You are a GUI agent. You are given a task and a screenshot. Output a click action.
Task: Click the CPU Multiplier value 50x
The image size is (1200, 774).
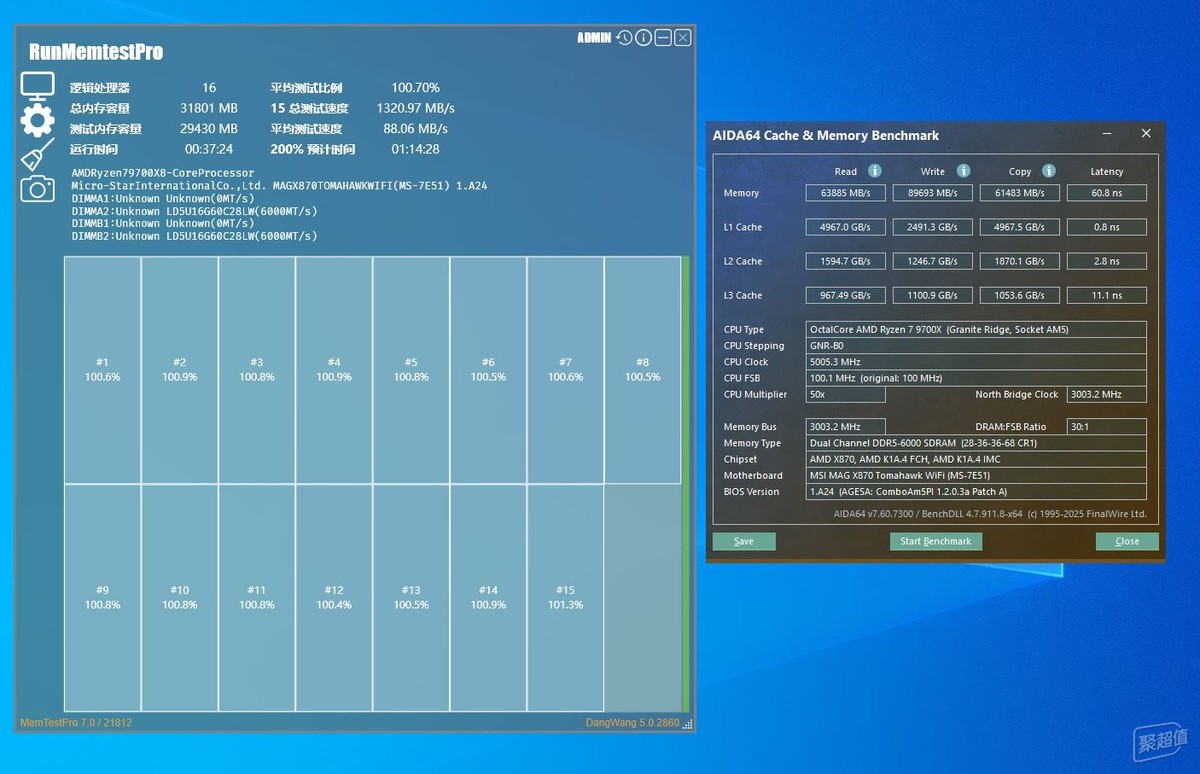tap(846, 394)
